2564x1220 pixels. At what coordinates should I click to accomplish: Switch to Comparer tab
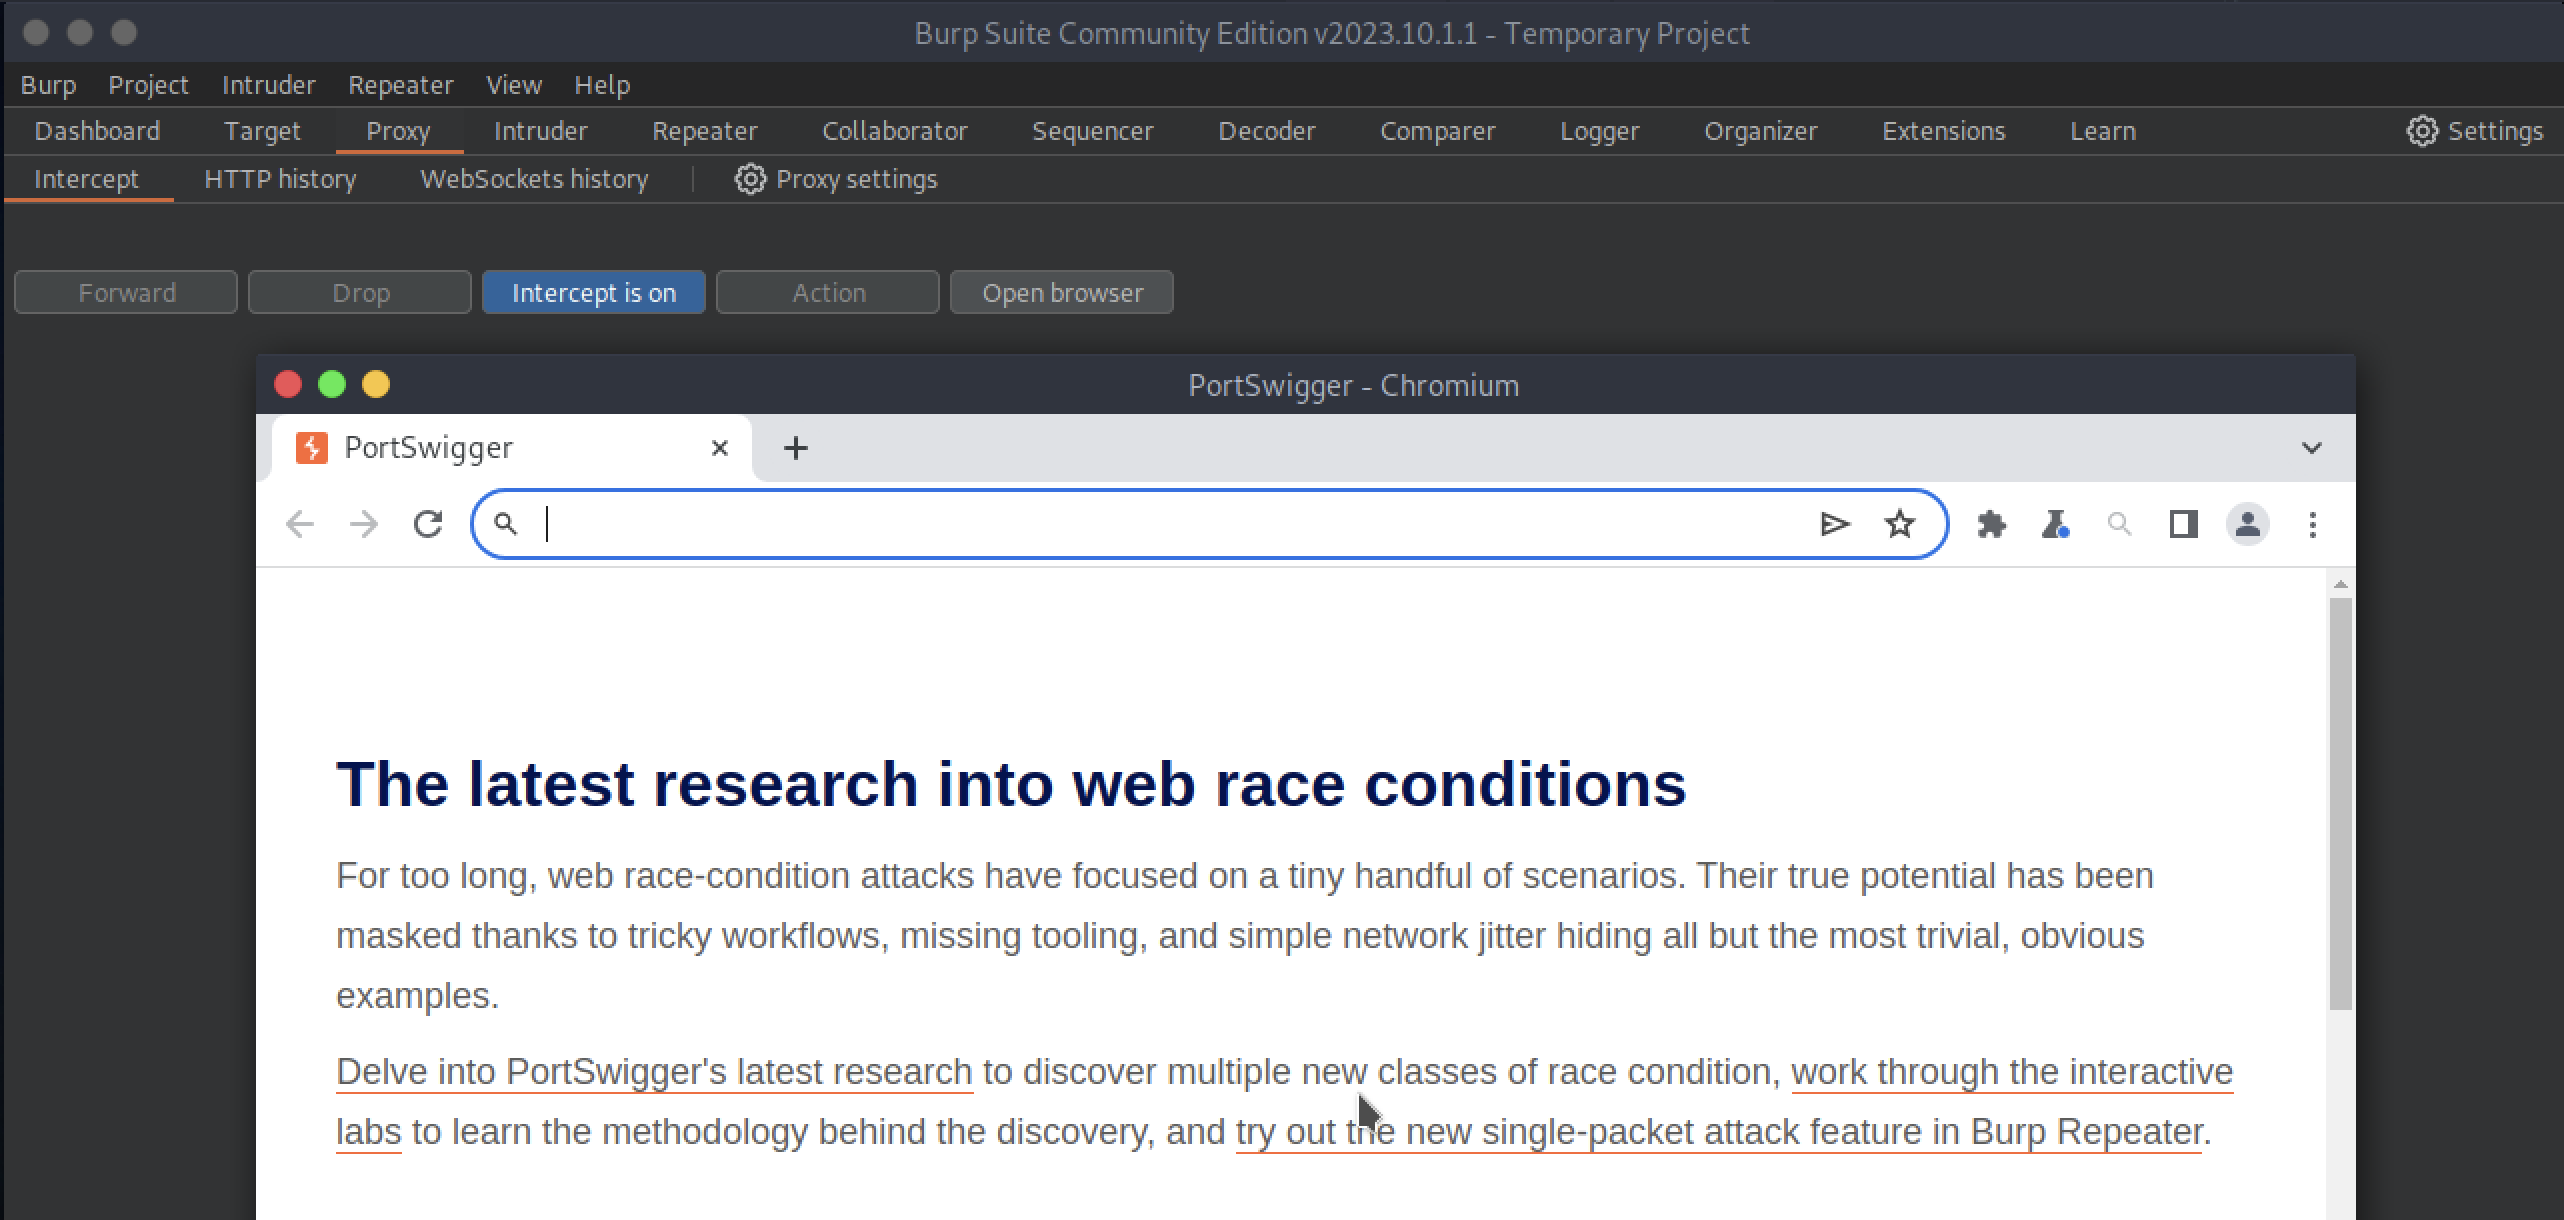1438,131
